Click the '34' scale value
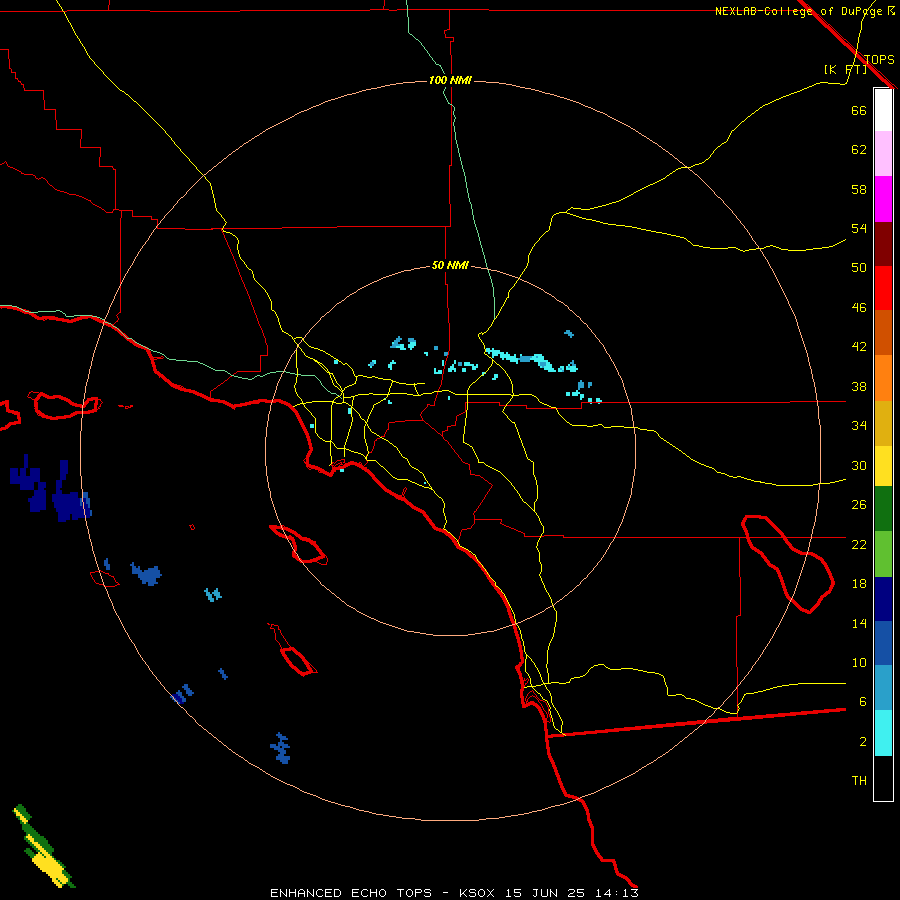 [x=859, y=426]
